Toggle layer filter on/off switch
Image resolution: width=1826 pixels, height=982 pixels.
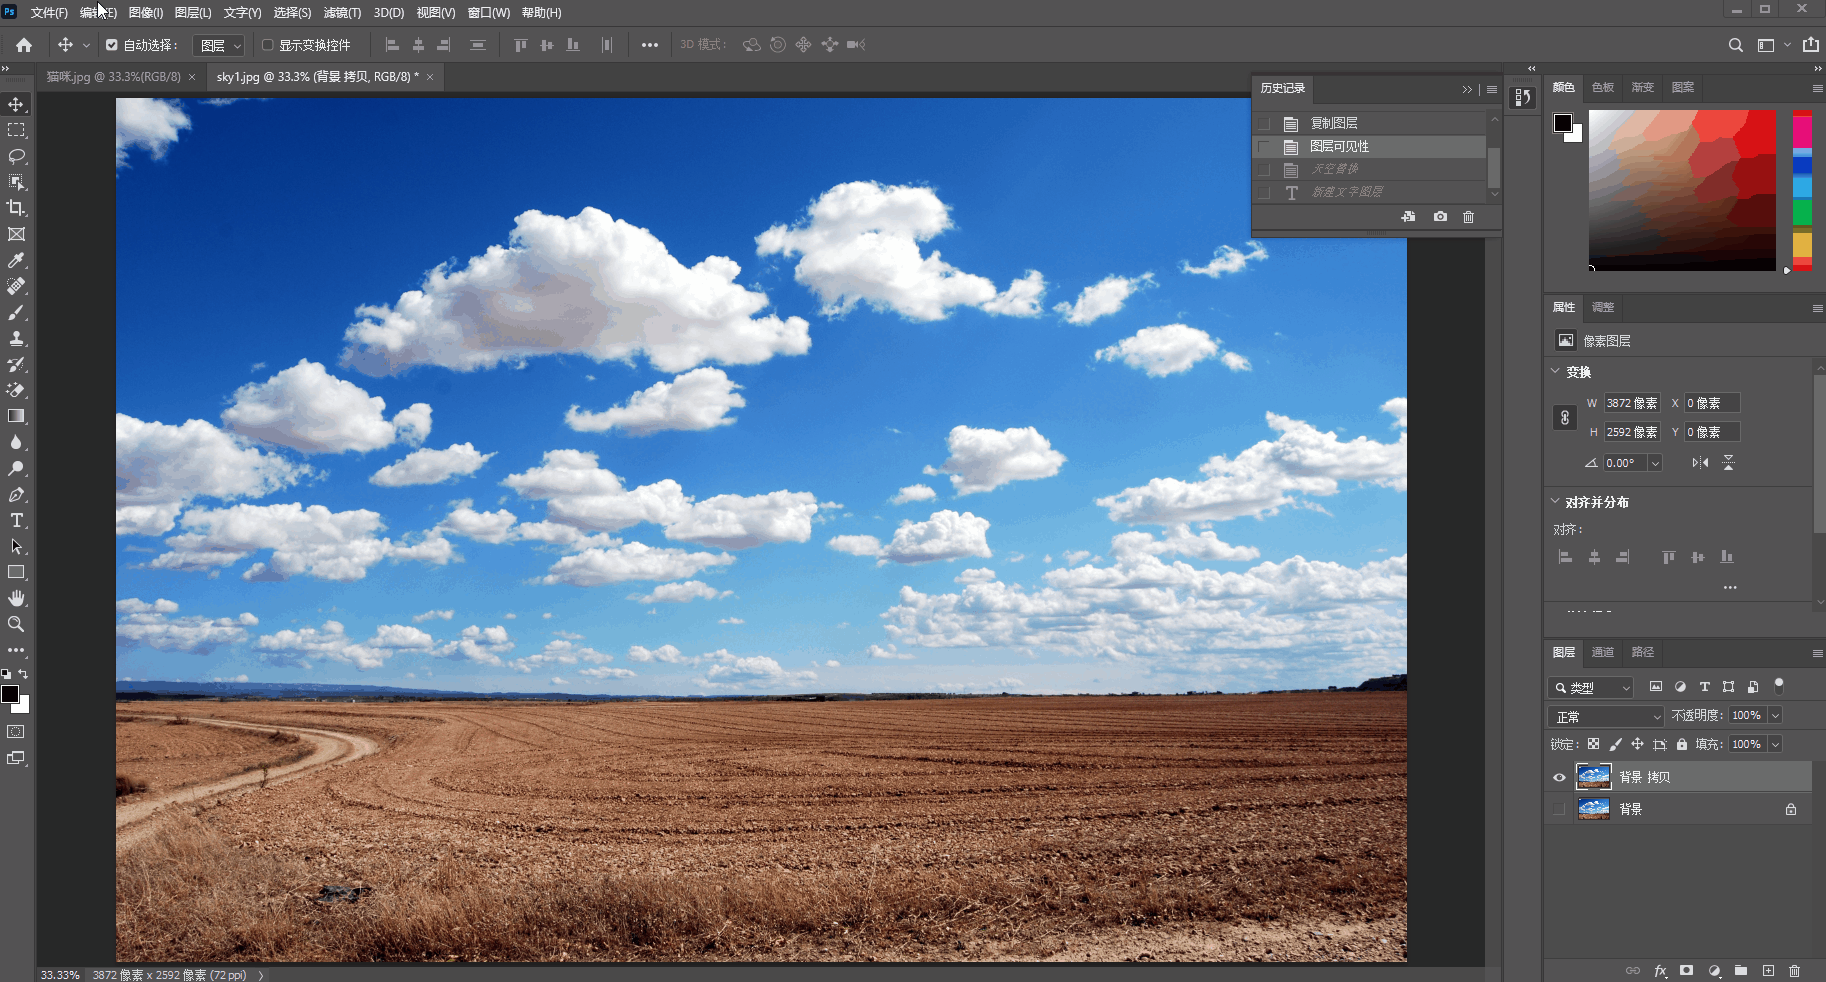coord(1779,686)
